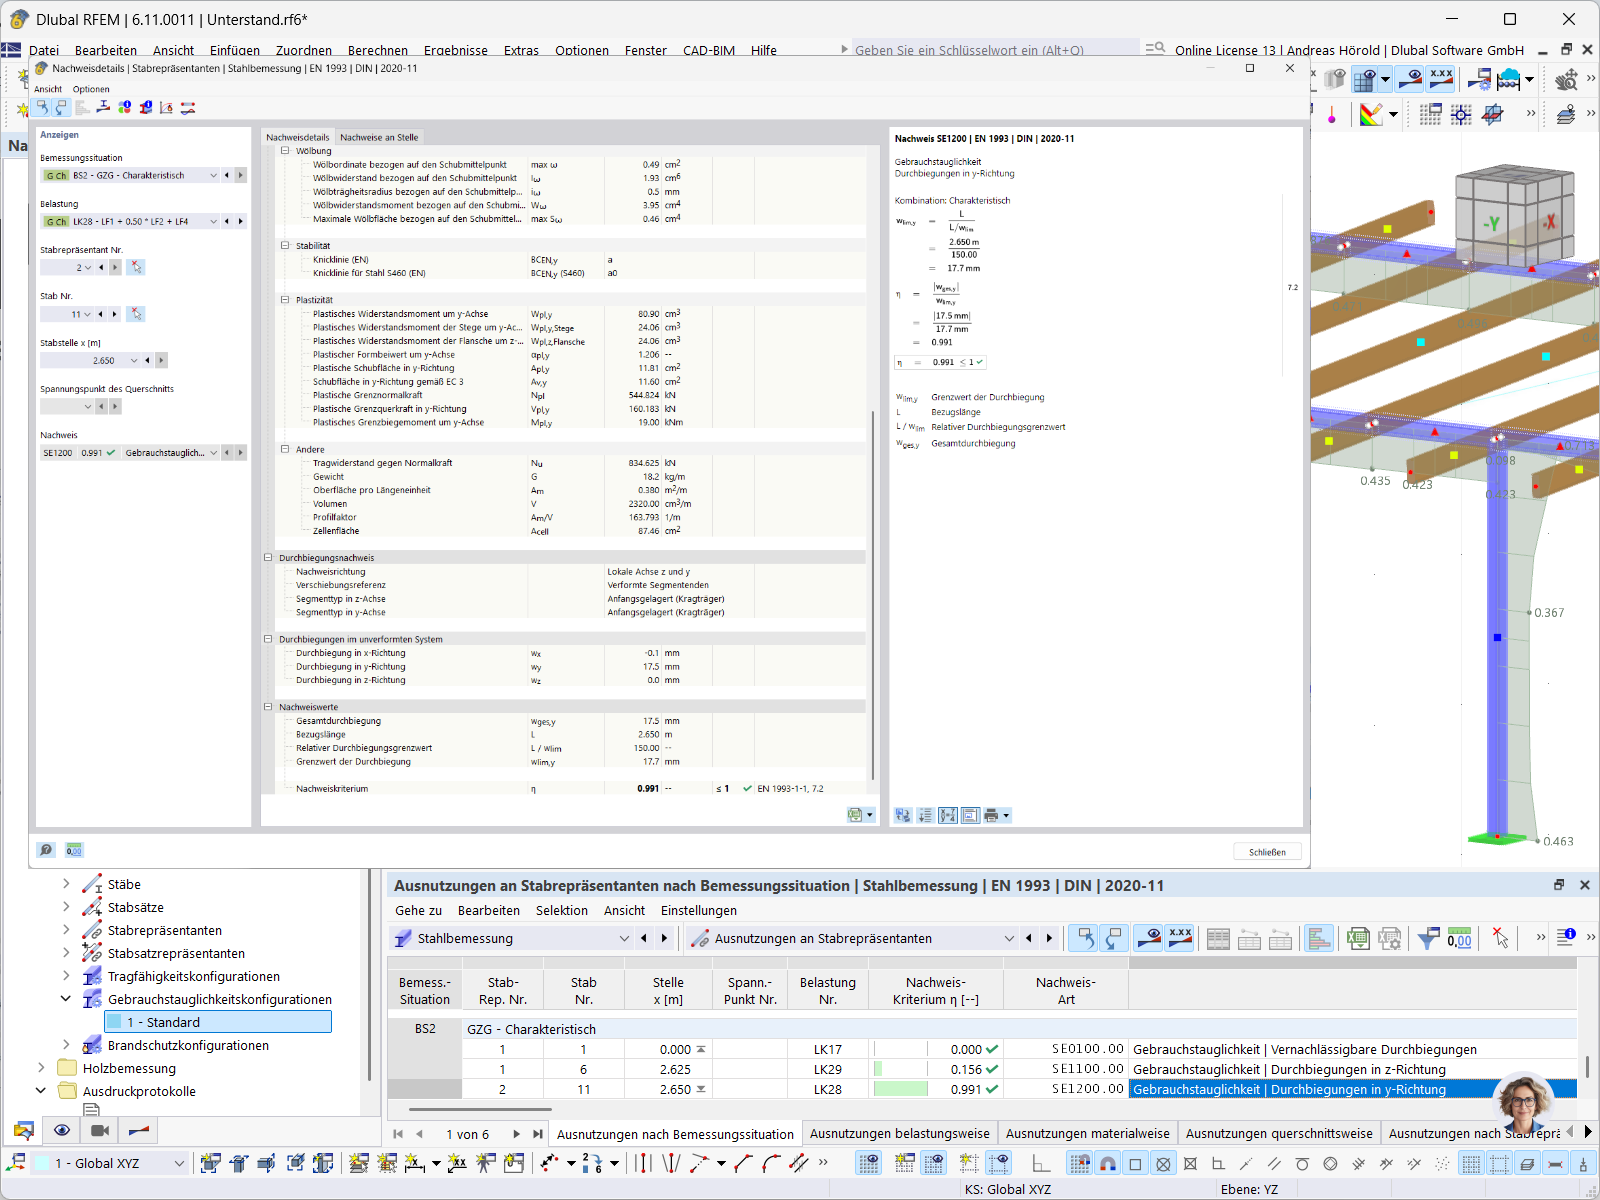Select the arrow pointer icon in results toolbar
The width and height of the screenshot is (1600, 1200).
pyautogui.click(x=1501, y=938)
